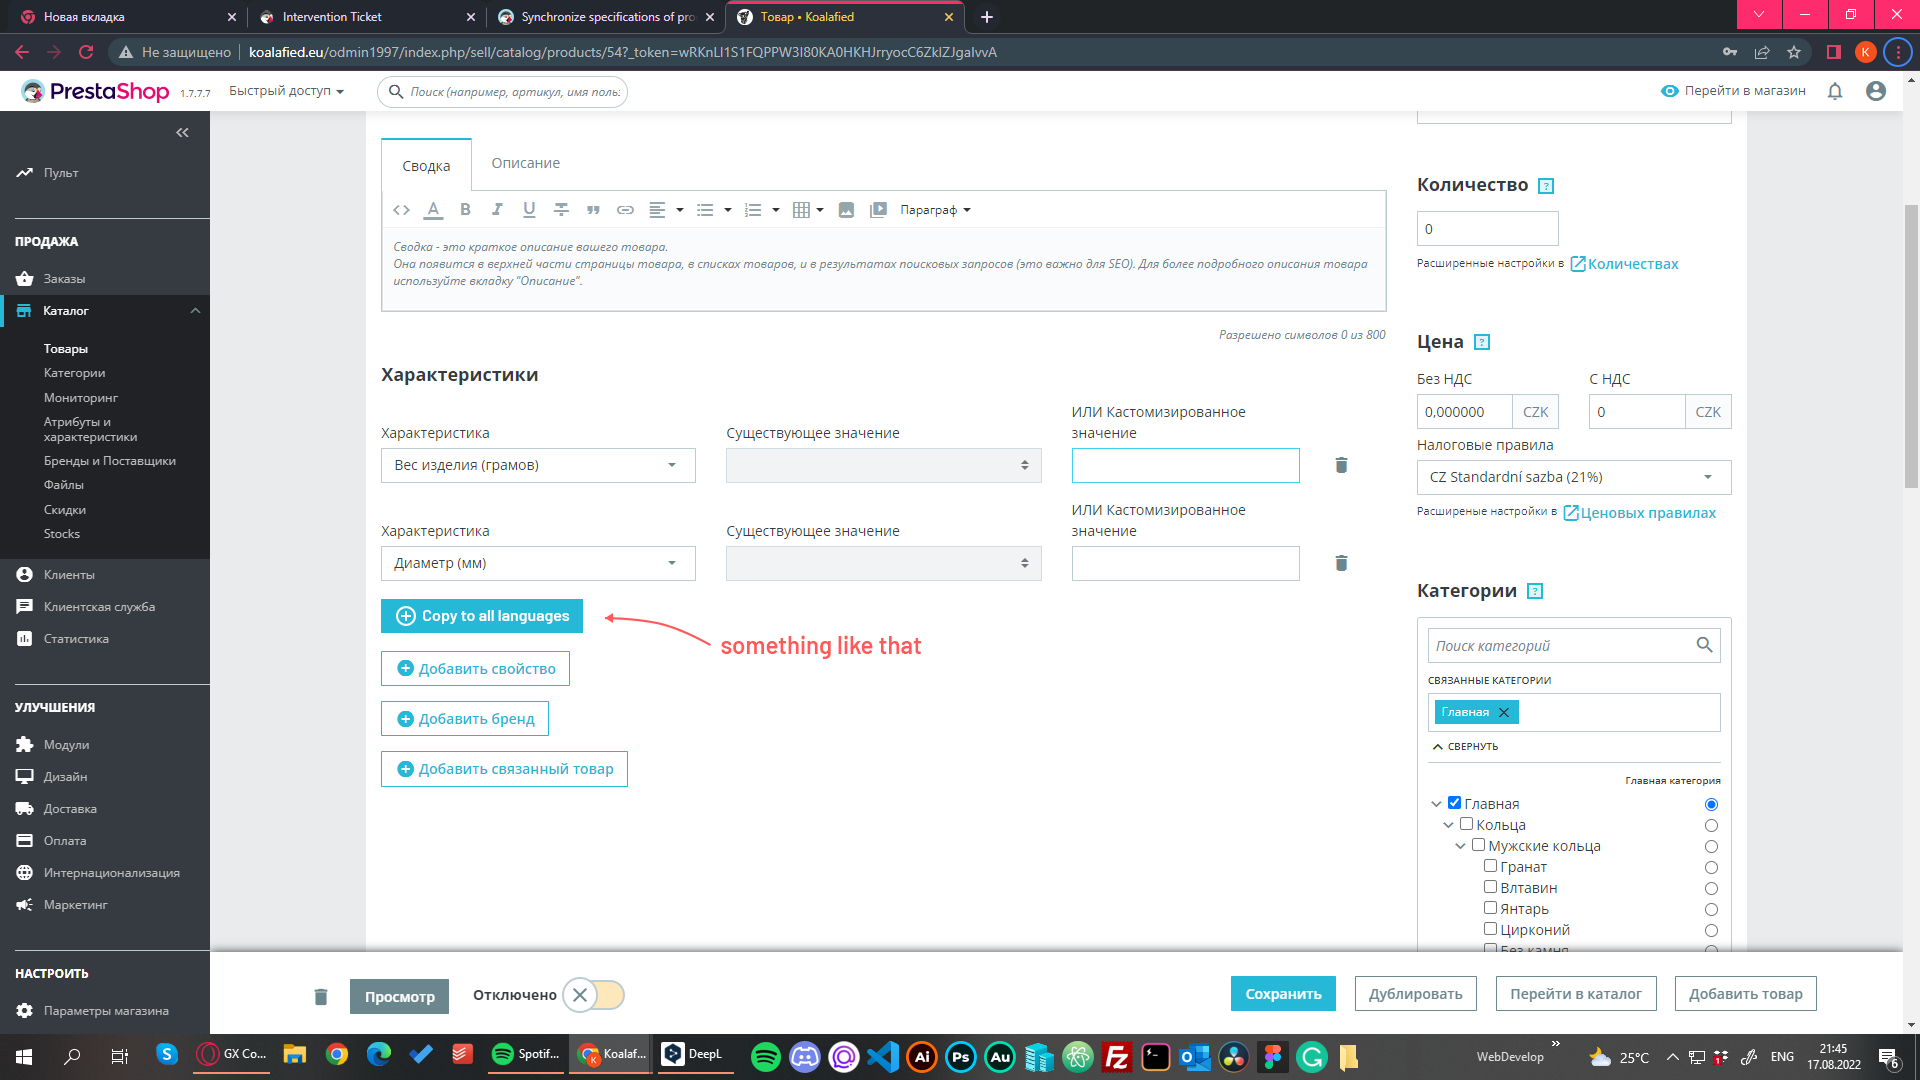Open notifications bell icon

coord(1835,91)
